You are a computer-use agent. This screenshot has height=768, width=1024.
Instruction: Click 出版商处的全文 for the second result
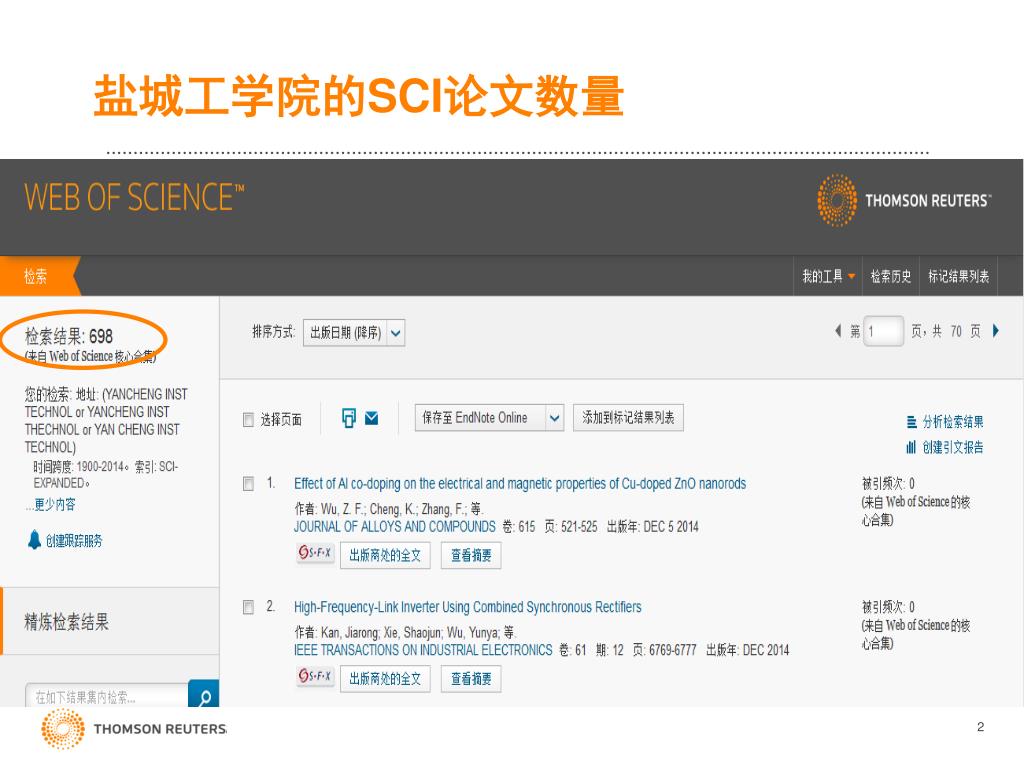(x=385, y=679)
